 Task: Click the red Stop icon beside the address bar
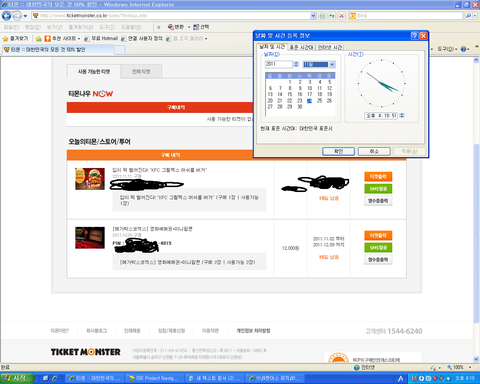click(341, 16)
